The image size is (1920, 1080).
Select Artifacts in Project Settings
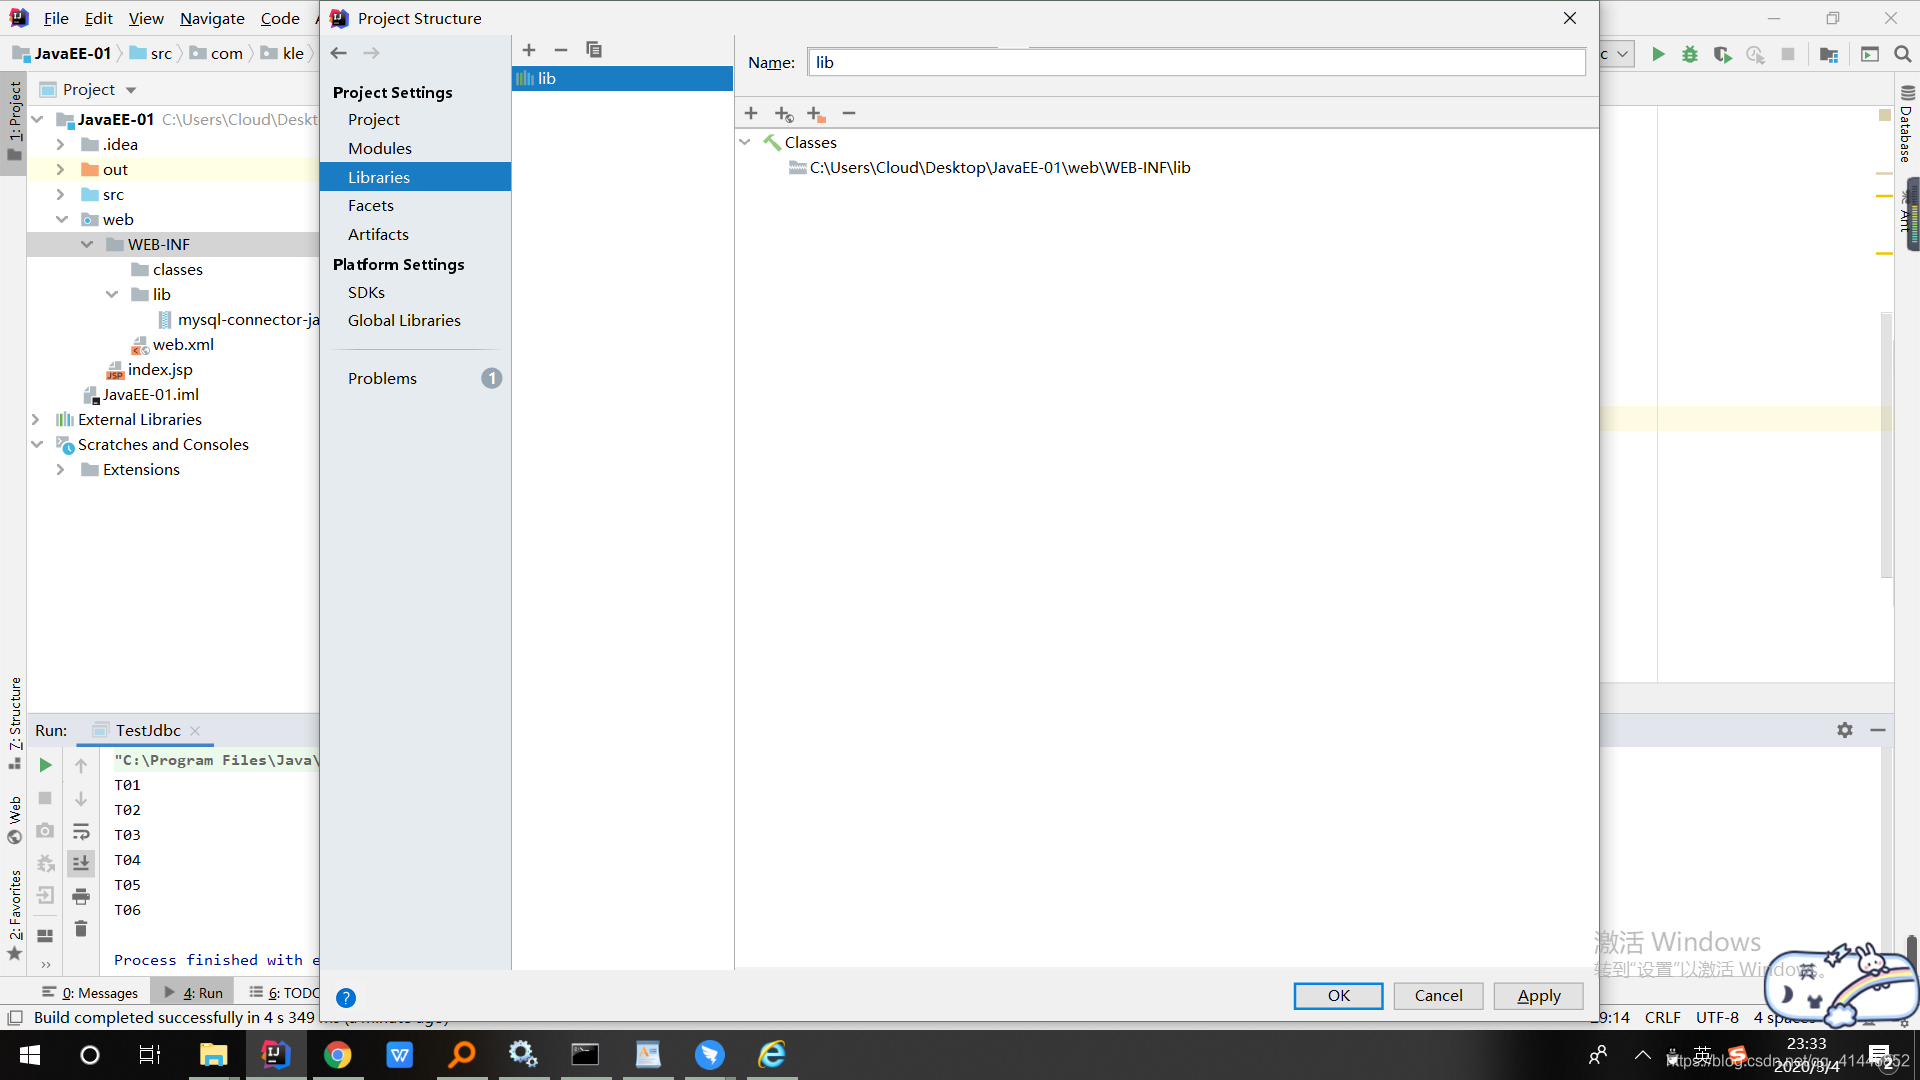378,234
